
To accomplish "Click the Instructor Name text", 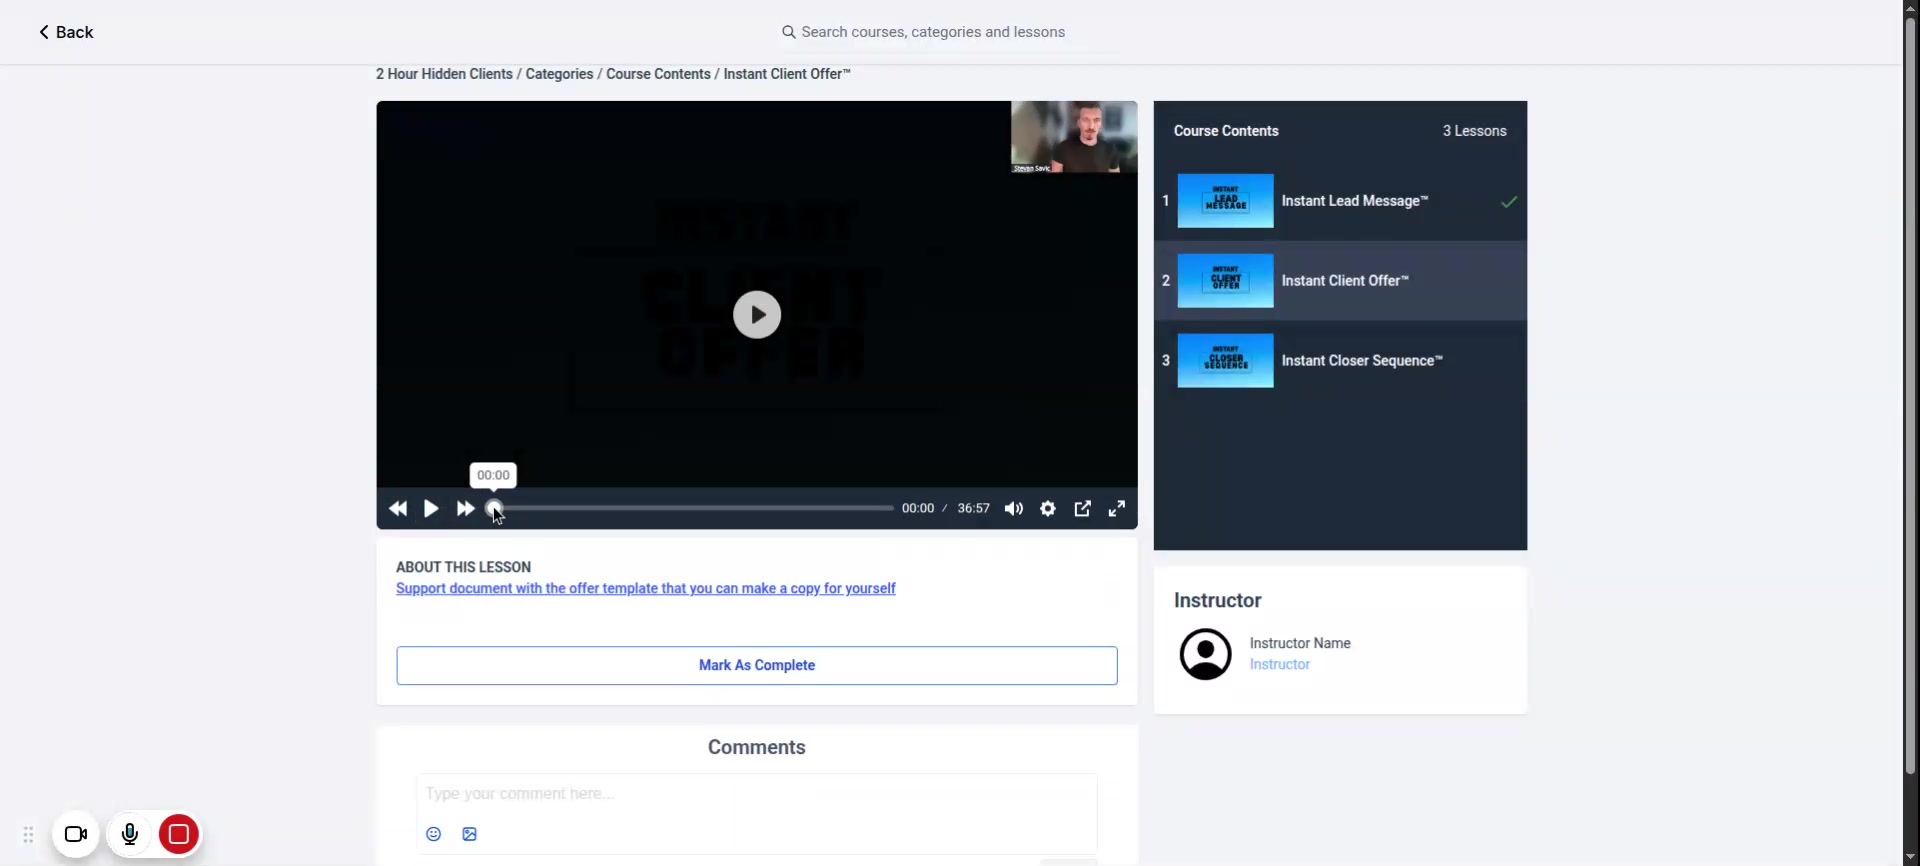I will coord(1300,643).
